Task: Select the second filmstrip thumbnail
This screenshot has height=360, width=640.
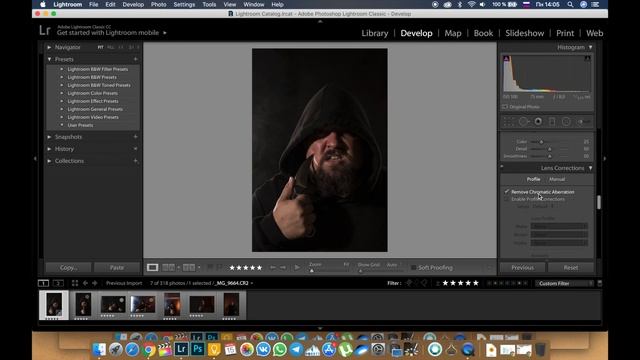Action: point(83,304)
